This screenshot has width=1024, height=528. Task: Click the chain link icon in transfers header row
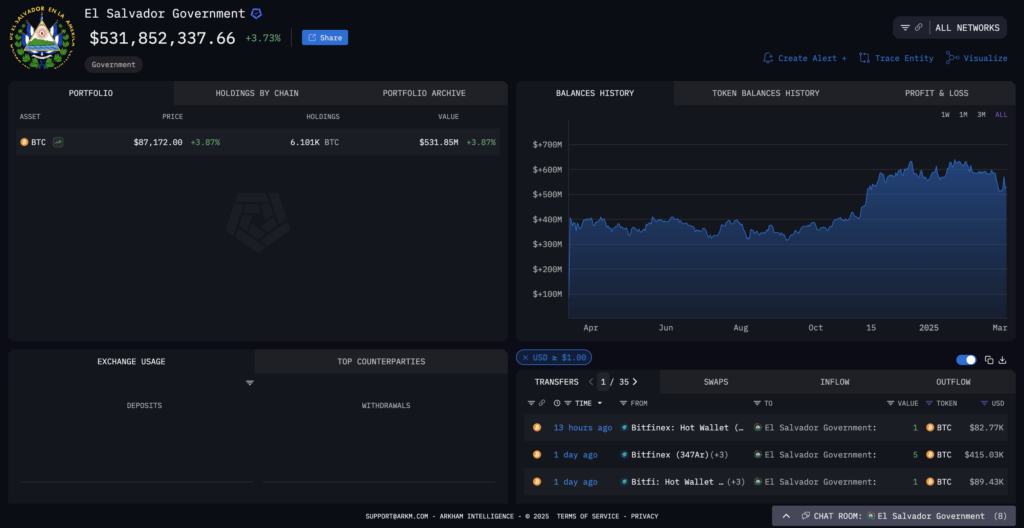[541, 403]
